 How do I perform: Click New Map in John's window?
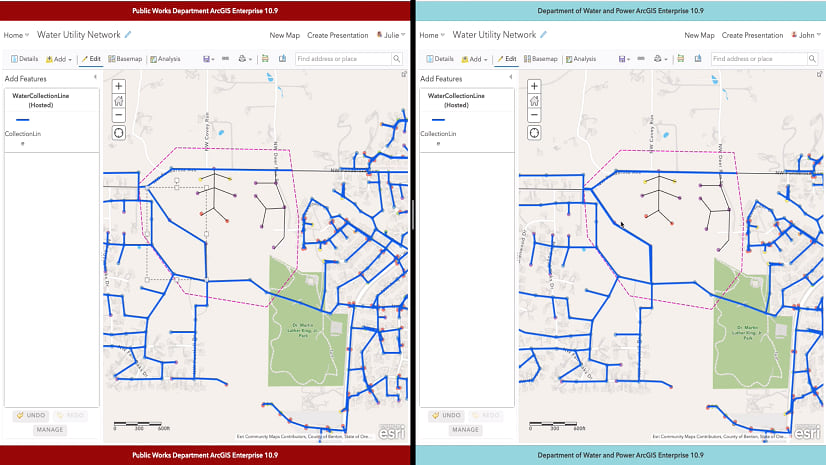point(700,35)
